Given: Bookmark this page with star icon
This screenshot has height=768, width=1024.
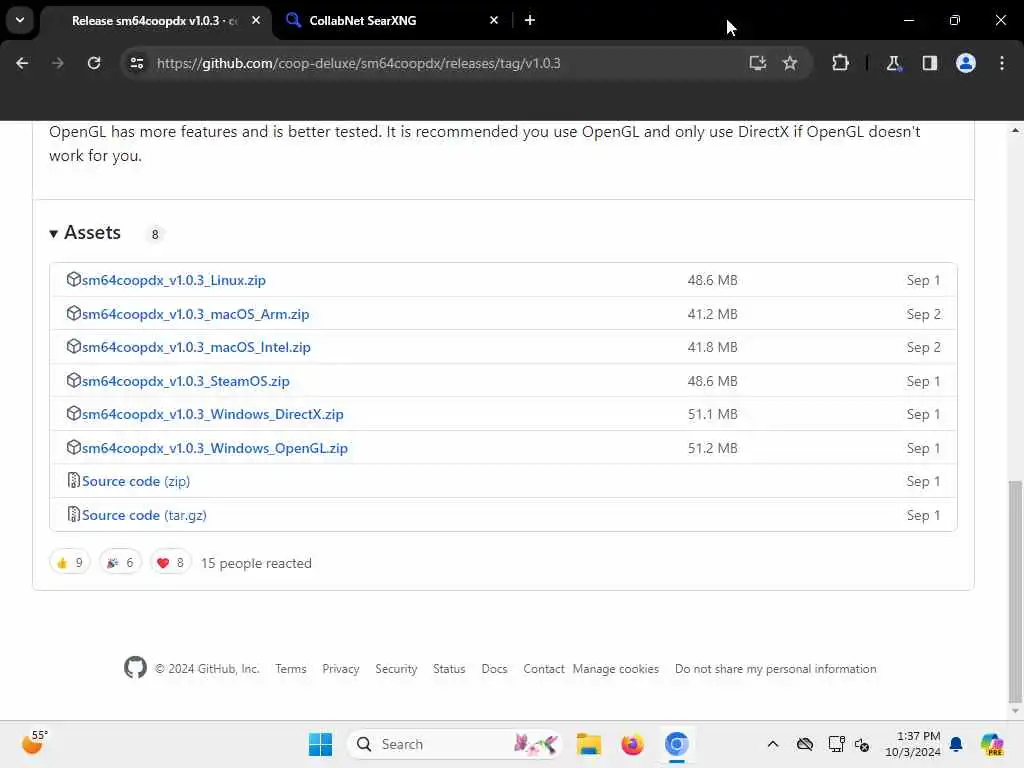Looking at the screenshot, I should click(790, 63).
